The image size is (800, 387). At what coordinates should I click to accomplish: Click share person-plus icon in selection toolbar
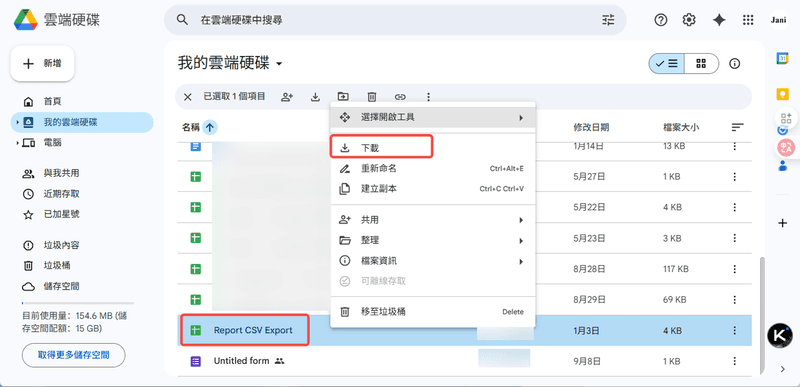(x=287, y=96)
